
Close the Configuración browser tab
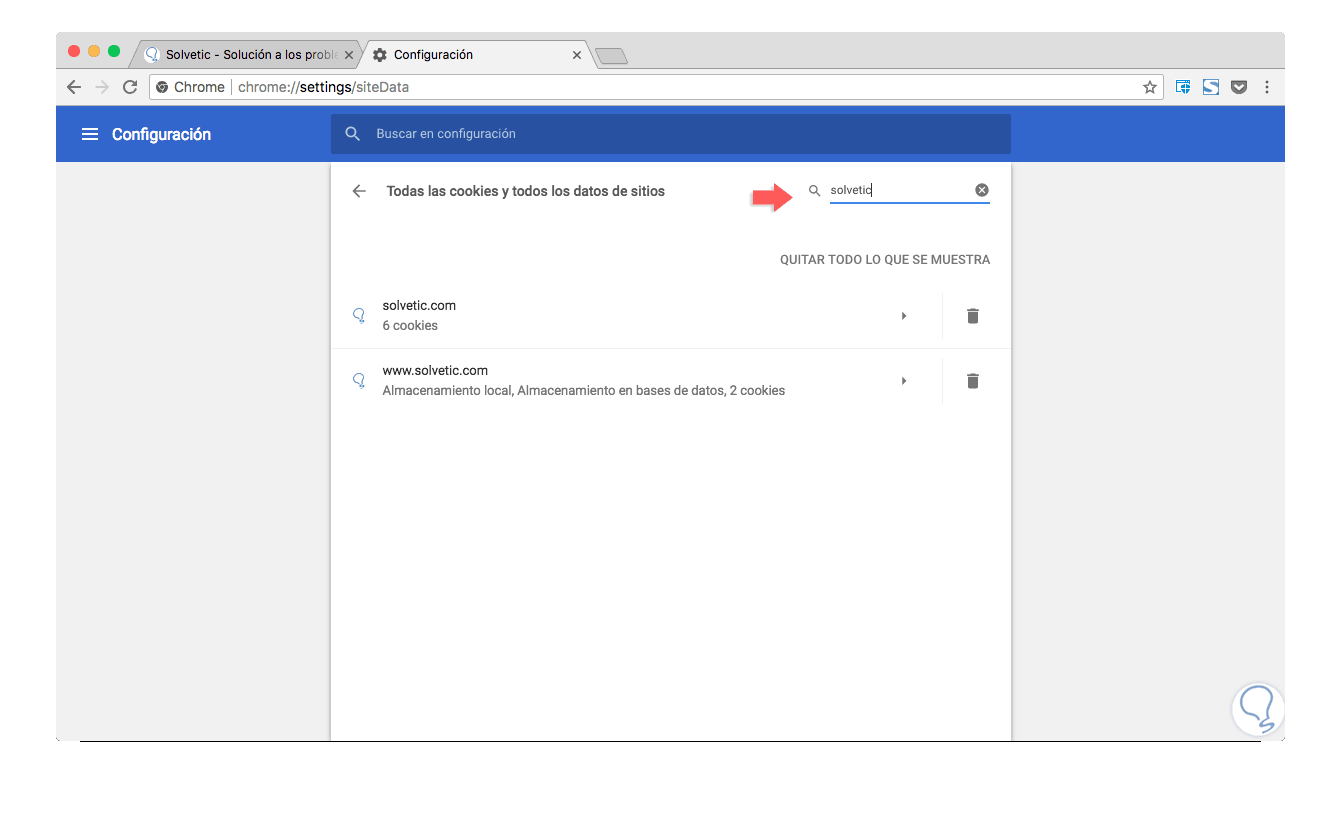coord(577,55)
